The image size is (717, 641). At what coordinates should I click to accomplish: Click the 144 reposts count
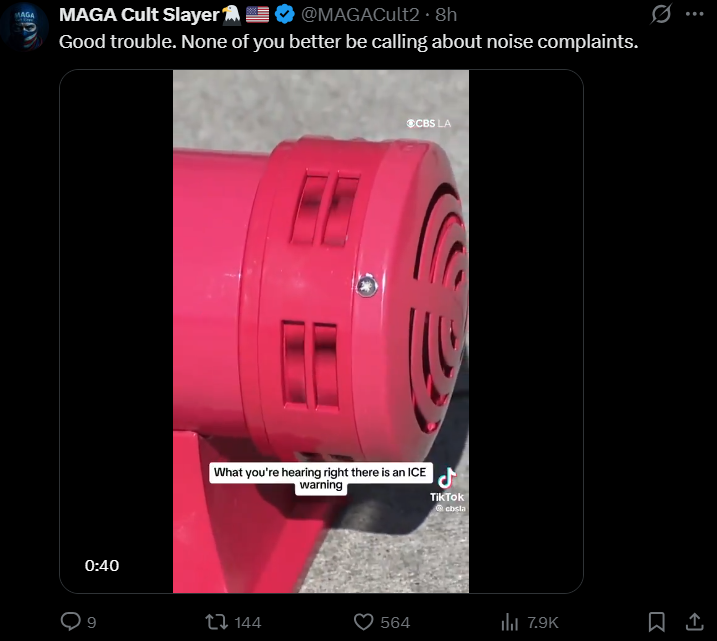(247, 623)
